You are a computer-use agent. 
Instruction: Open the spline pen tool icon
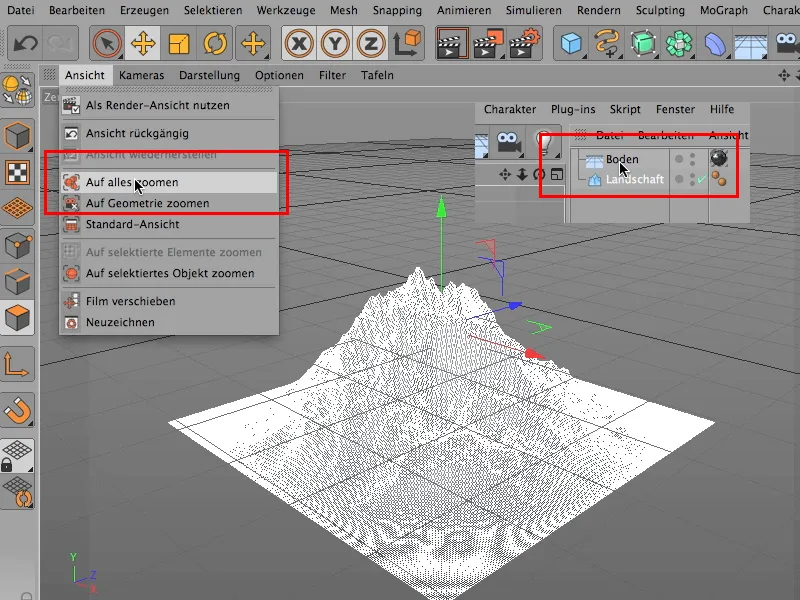point(607,43)
